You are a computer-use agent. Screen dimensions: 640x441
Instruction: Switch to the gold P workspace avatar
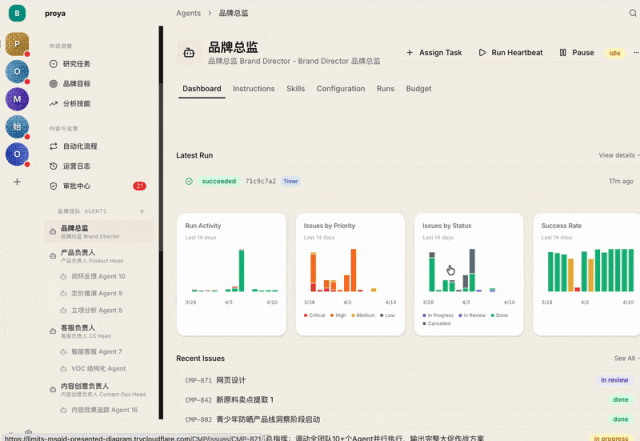click(17, 44)
